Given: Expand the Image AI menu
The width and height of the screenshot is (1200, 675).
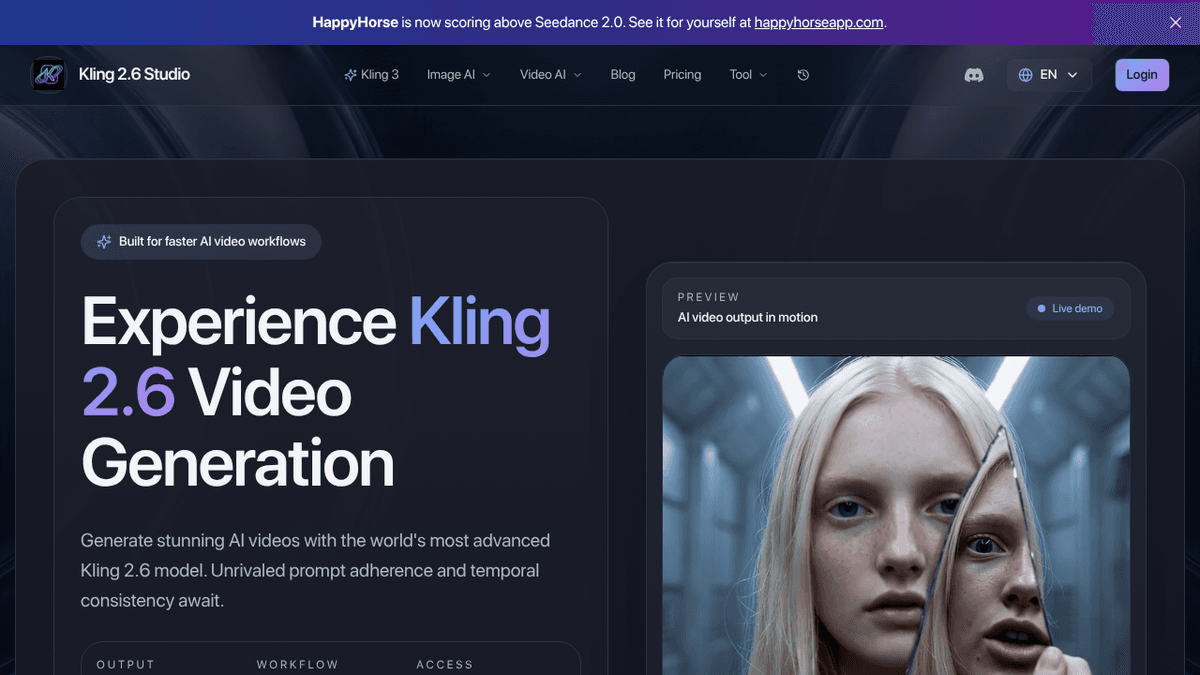Looking at the screenshot, I should tap(459, 75).
